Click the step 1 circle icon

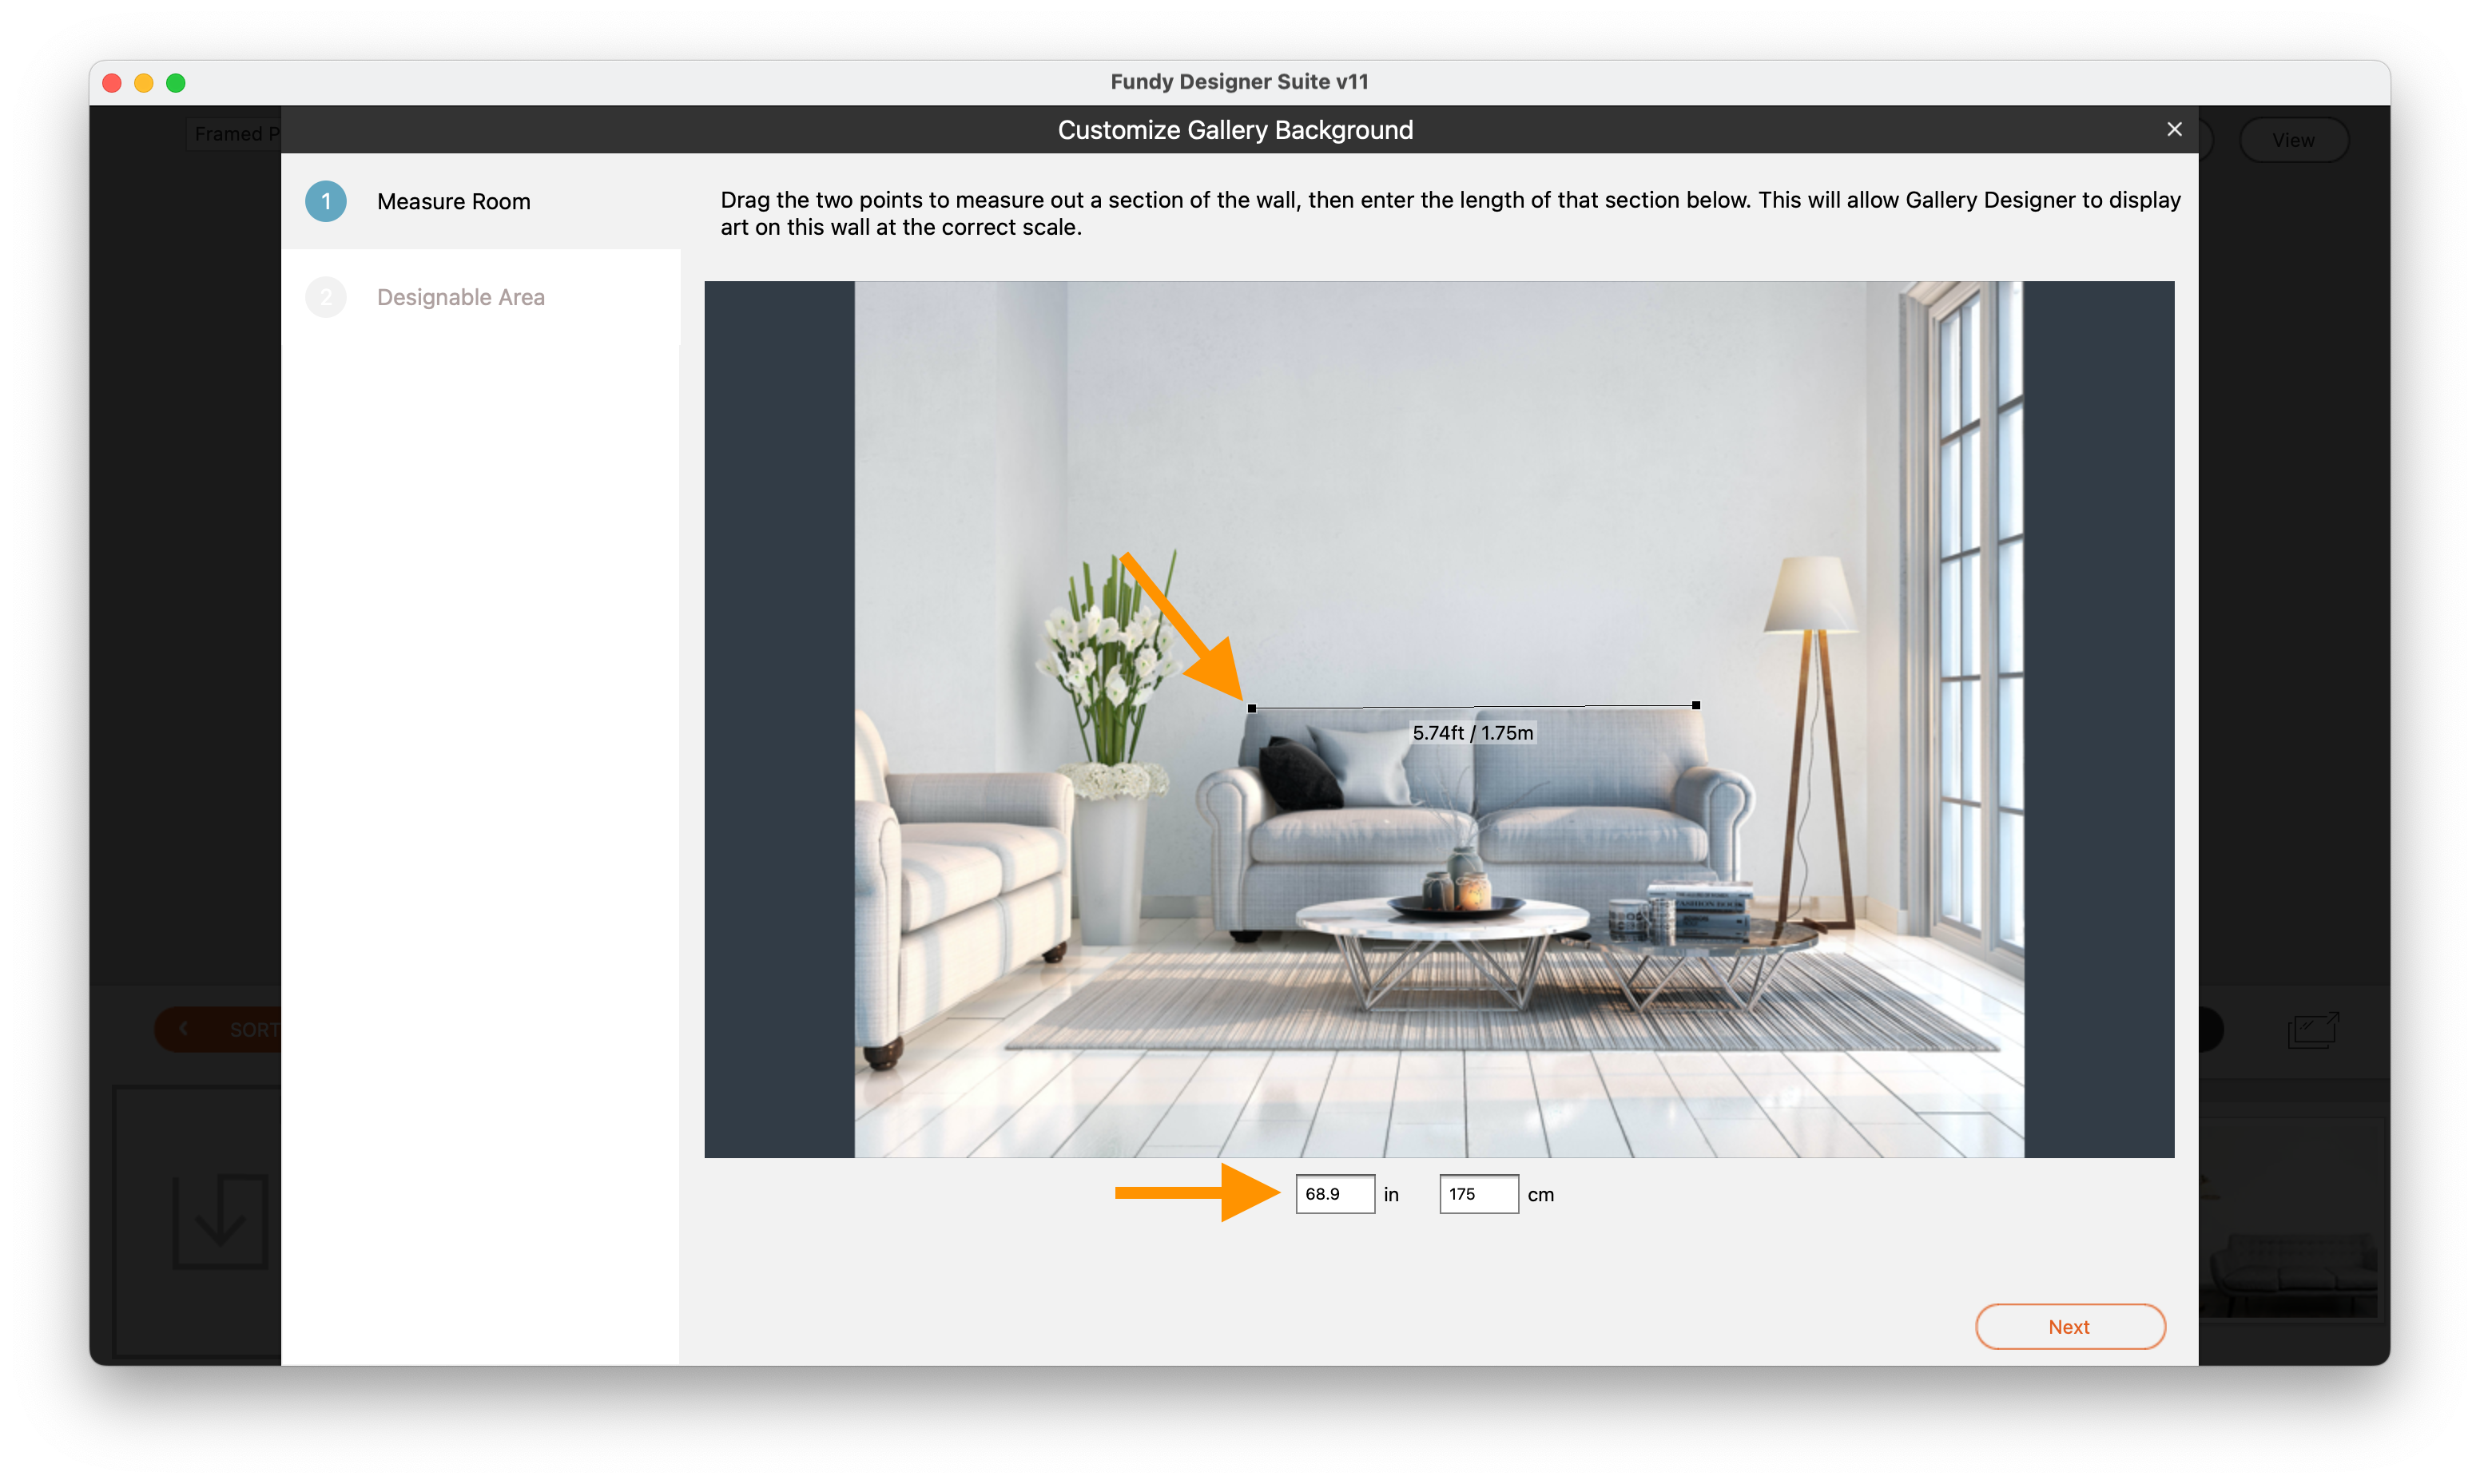click(326, 201)
